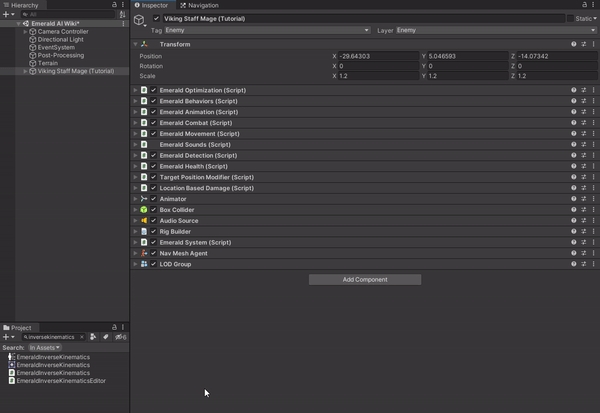Expand the Emerald Health script component
The image size is (600, 413).
pos(135,166)
